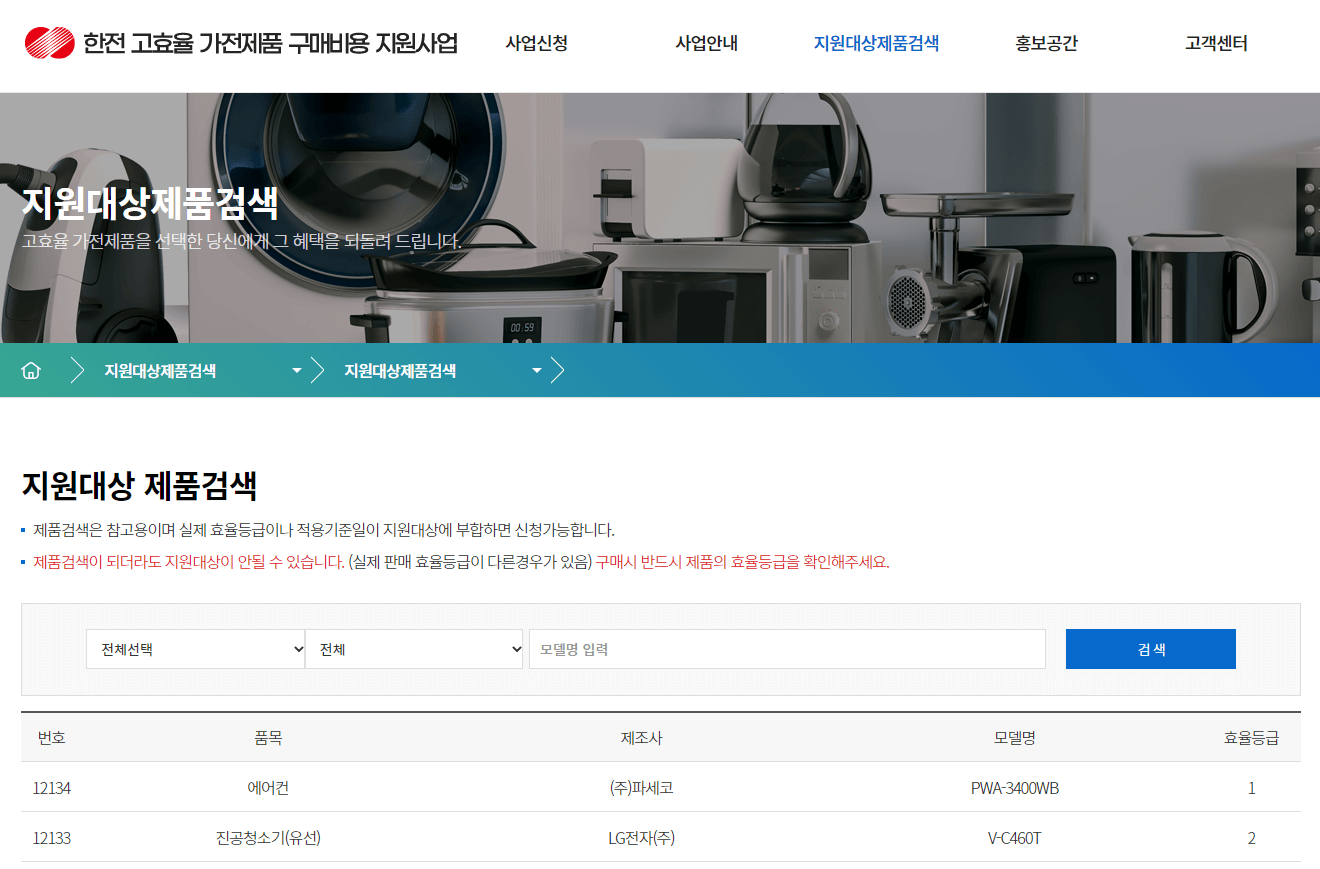Screen dimensions: 1320x869
Task: Open the first breadcrumb dropdown arrow
Action: (x=296, y=370)
